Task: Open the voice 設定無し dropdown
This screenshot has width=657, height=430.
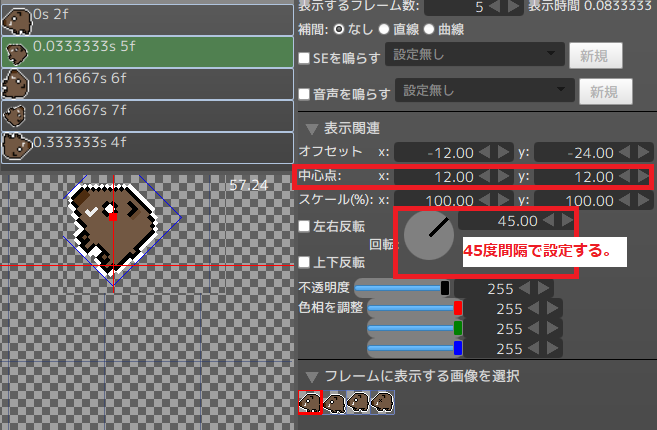Action: (x=485, y=90)
